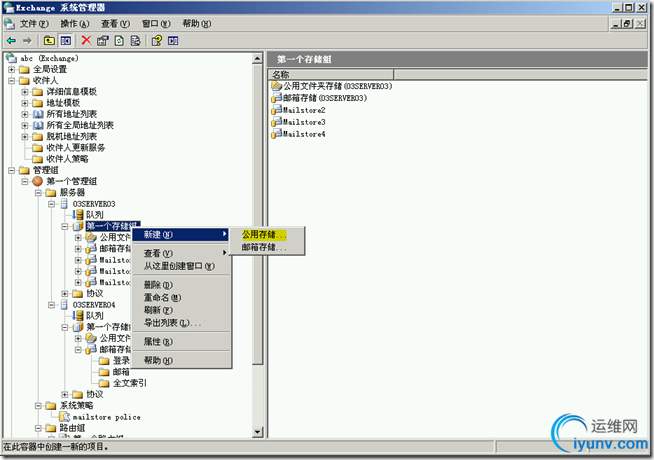The height and width of the screenshot is (460, 654).
Task: Select 新建(N) in the context menu
Action: coord(181,235)
